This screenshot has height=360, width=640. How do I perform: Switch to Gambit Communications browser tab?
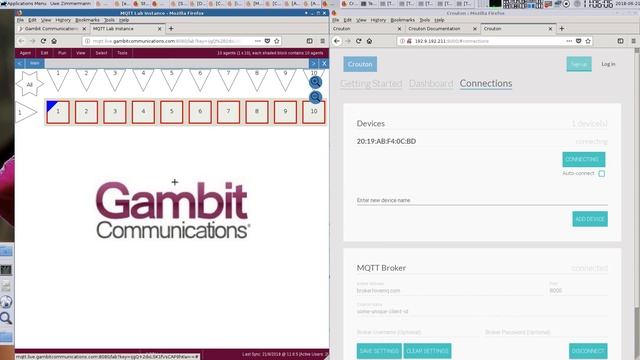point(52,29)
